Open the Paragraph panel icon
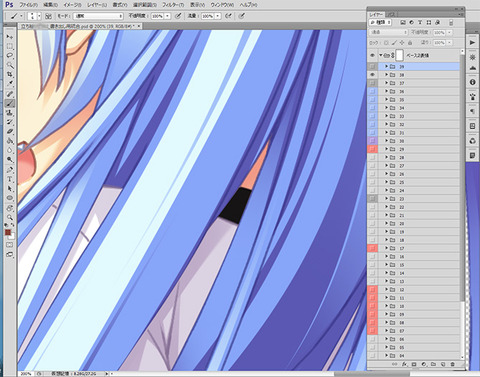The width and height of the screenshot is (480, 377). 472,111
